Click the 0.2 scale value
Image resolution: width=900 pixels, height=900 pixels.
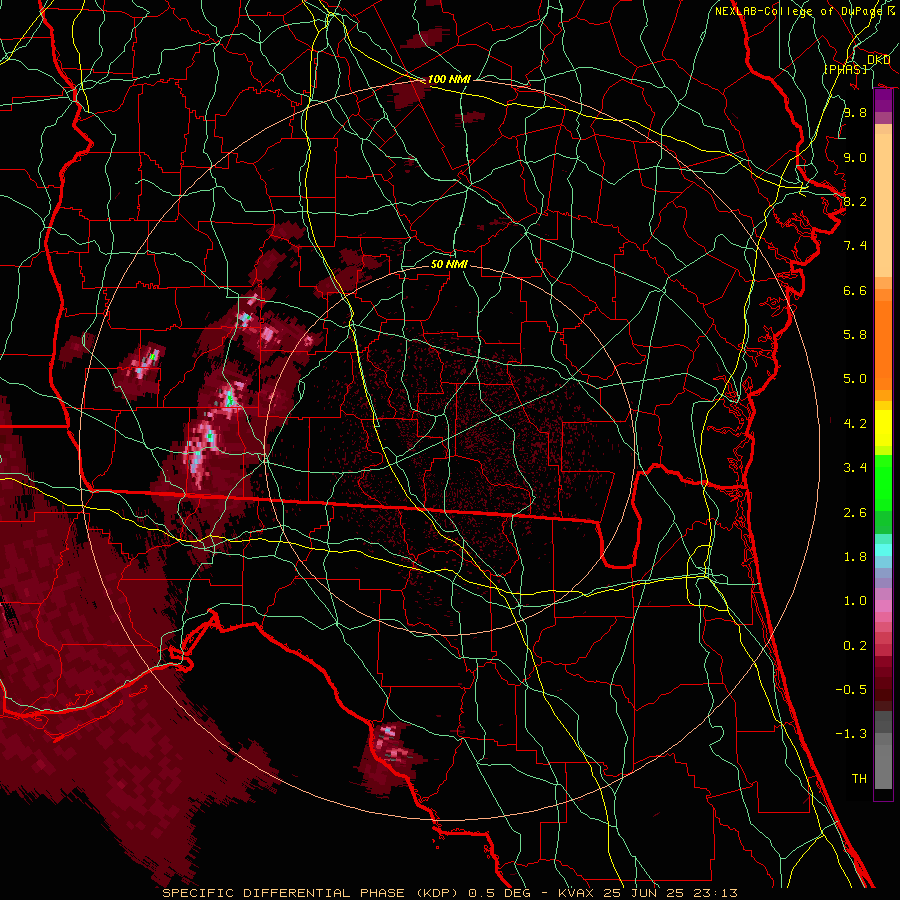pos(855,646)
